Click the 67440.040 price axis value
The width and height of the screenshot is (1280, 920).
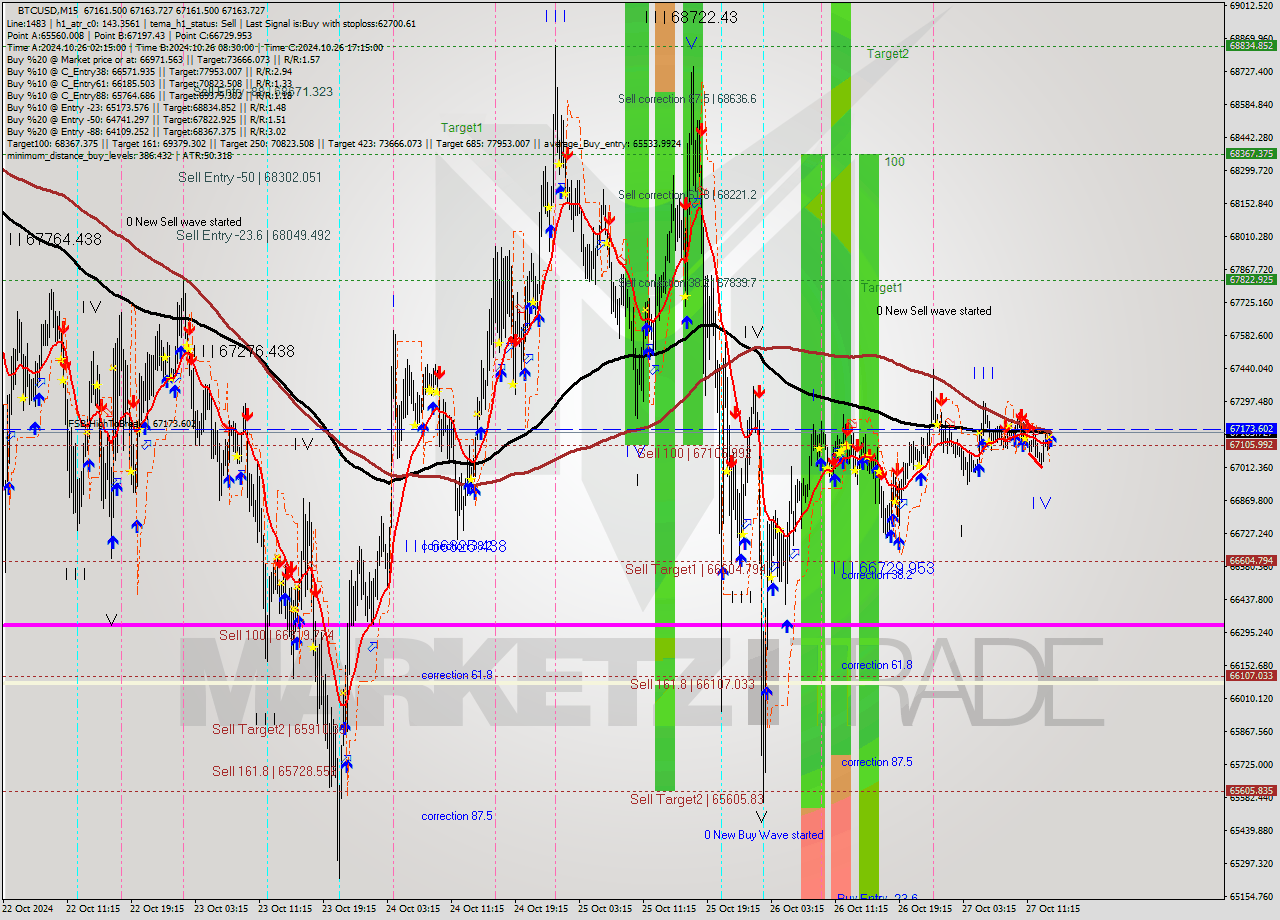tap(1251, 368)
